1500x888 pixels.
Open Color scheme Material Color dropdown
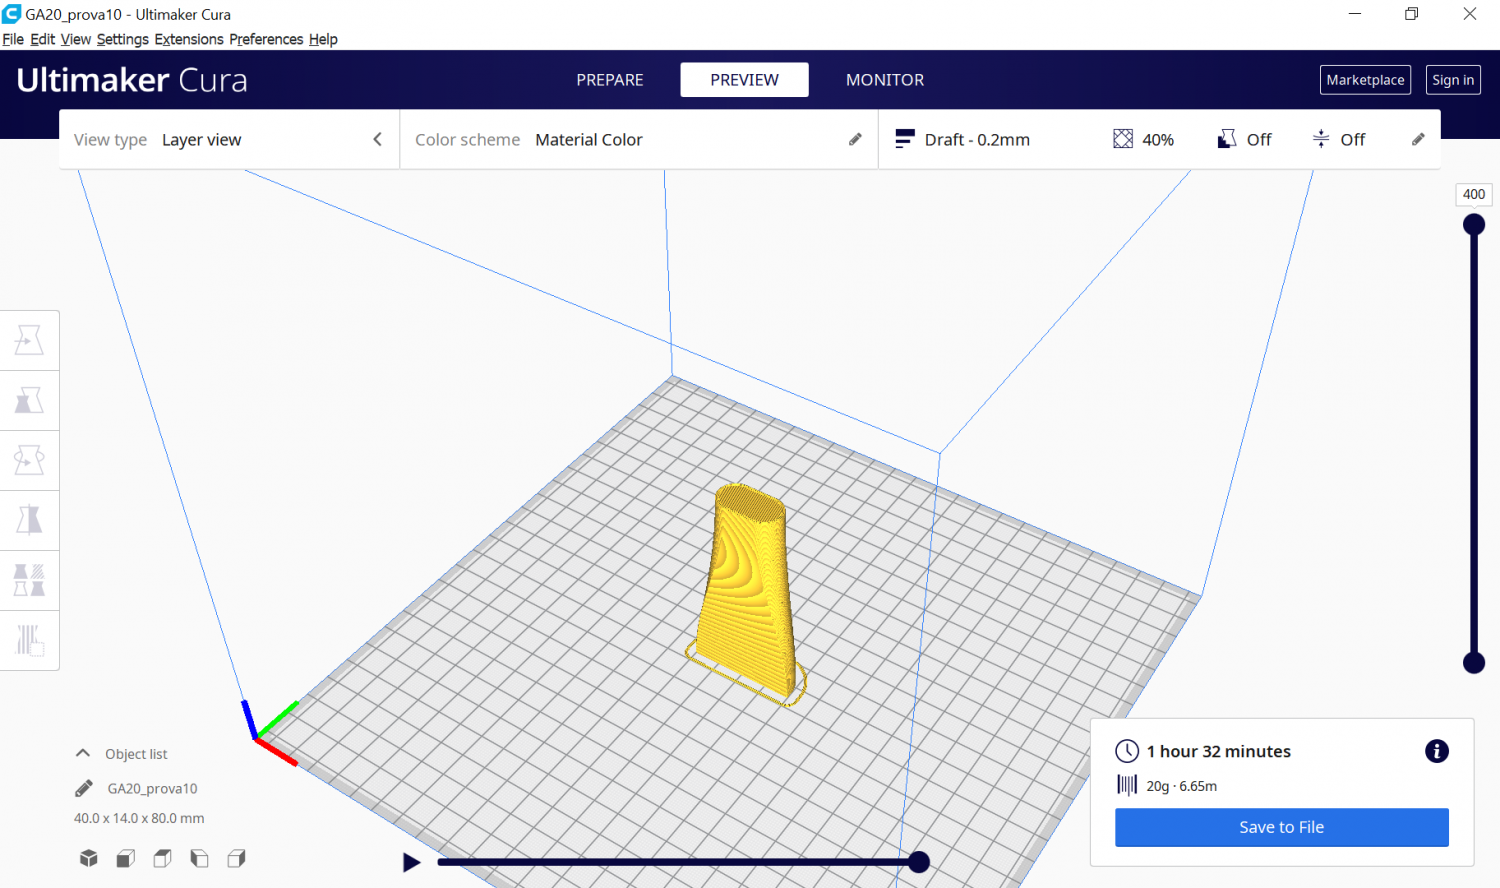[x=638, y=139]
